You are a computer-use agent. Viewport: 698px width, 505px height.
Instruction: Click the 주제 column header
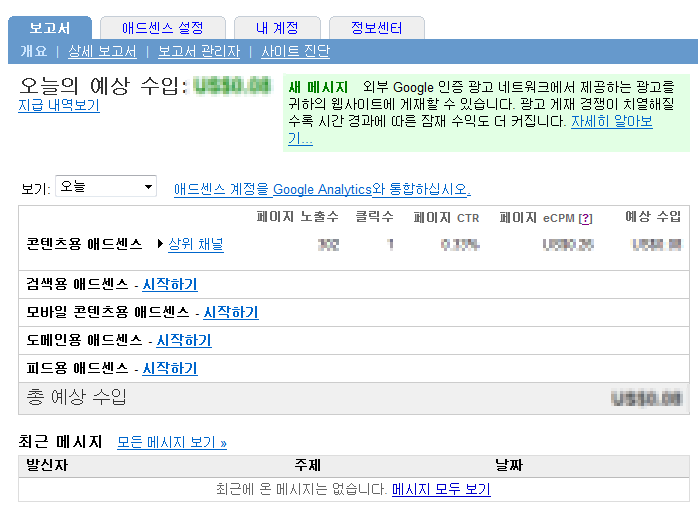(x=308, y=465)
